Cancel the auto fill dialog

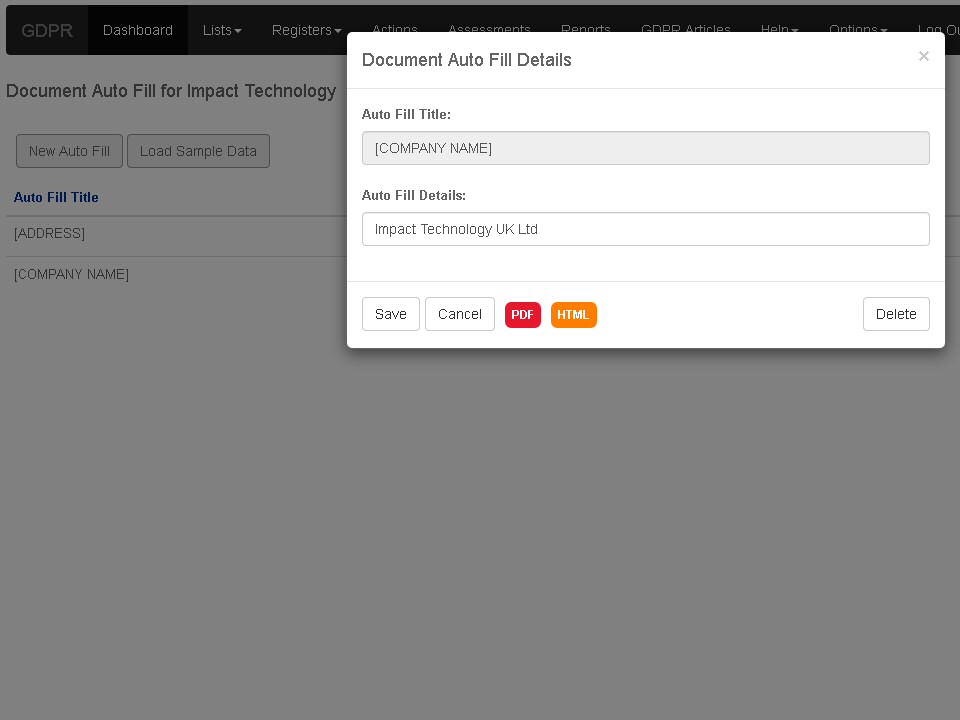coord(459,314)
